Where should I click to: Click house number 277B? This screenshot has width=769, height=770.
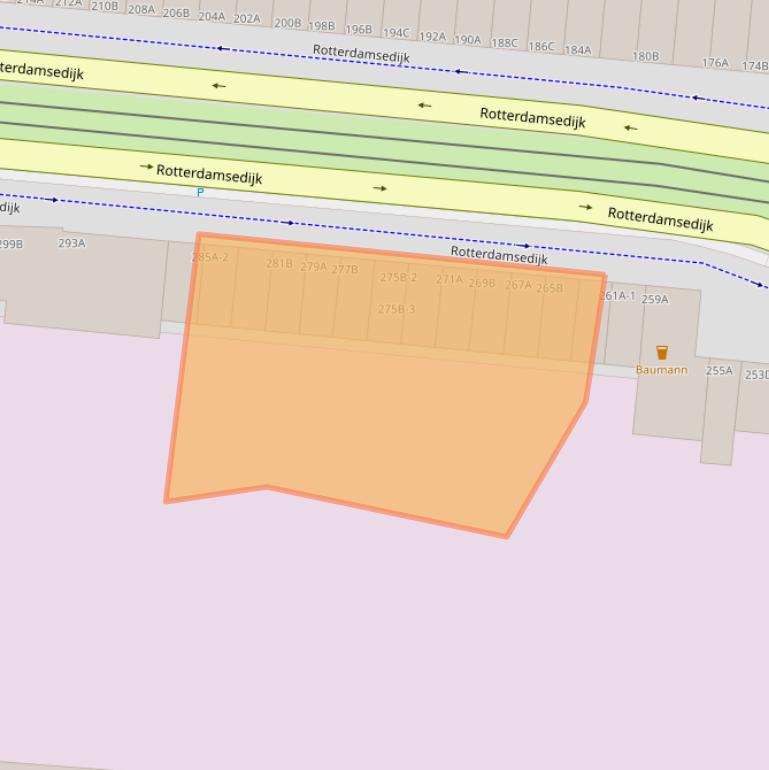pyautogui.click(x=344, y=270)
